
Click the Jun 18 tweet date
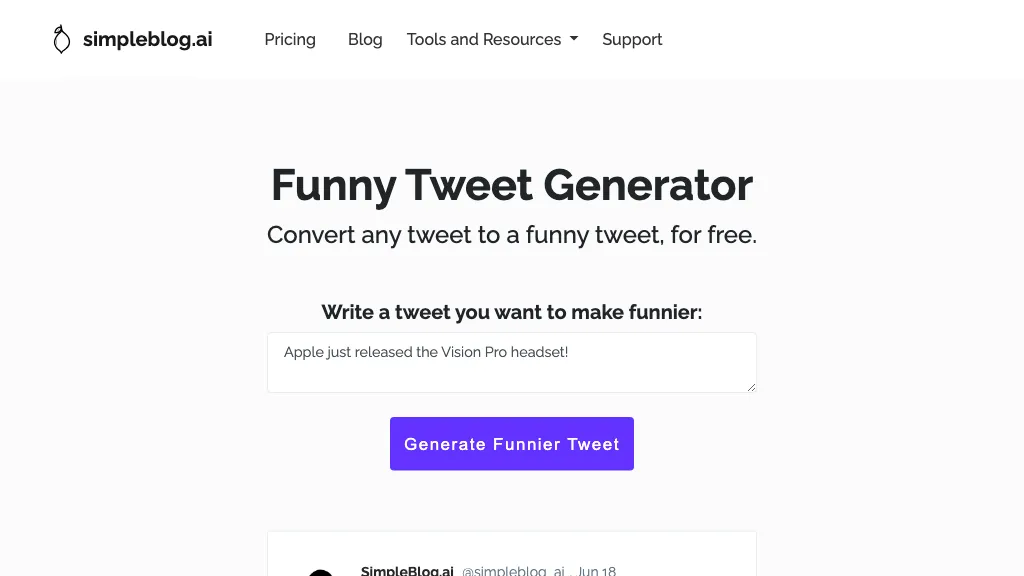click(x=597, y=571)
